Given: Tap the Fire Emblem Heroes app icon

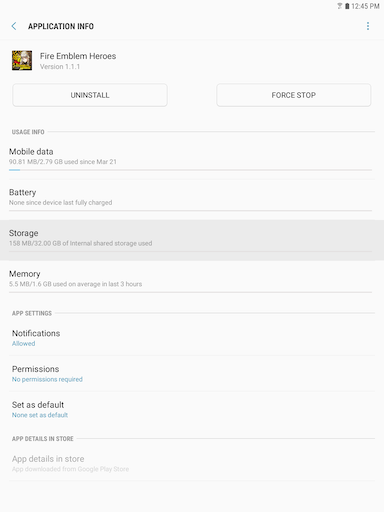Looking at the screenshot, I should (x=22, y=60).
